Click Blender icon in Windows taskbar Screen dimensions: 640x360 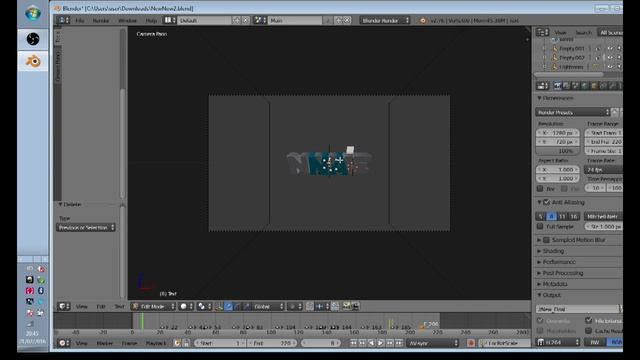(x=33, y=61)
